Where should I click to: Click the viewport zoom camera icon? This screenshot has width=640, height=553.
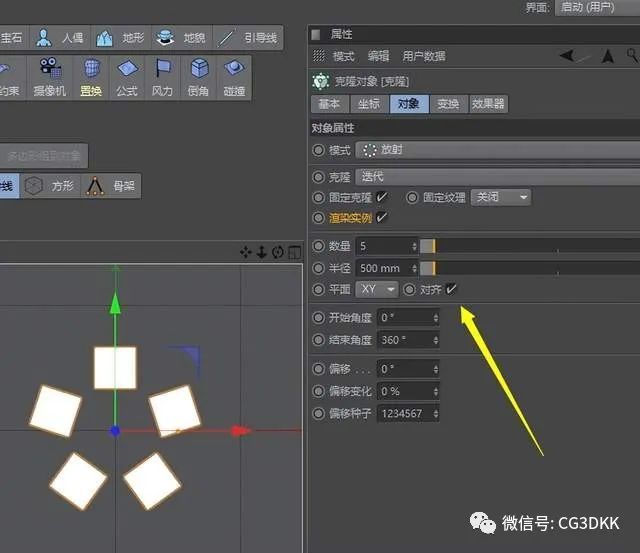point(261,252)
